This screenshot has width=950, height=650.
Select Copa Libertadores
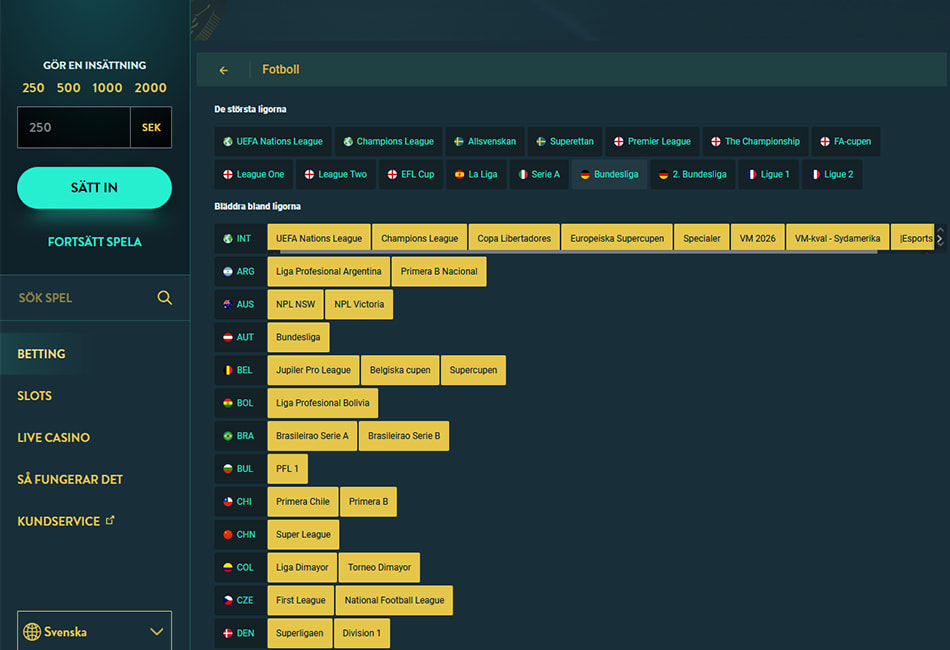pos(514,238)
